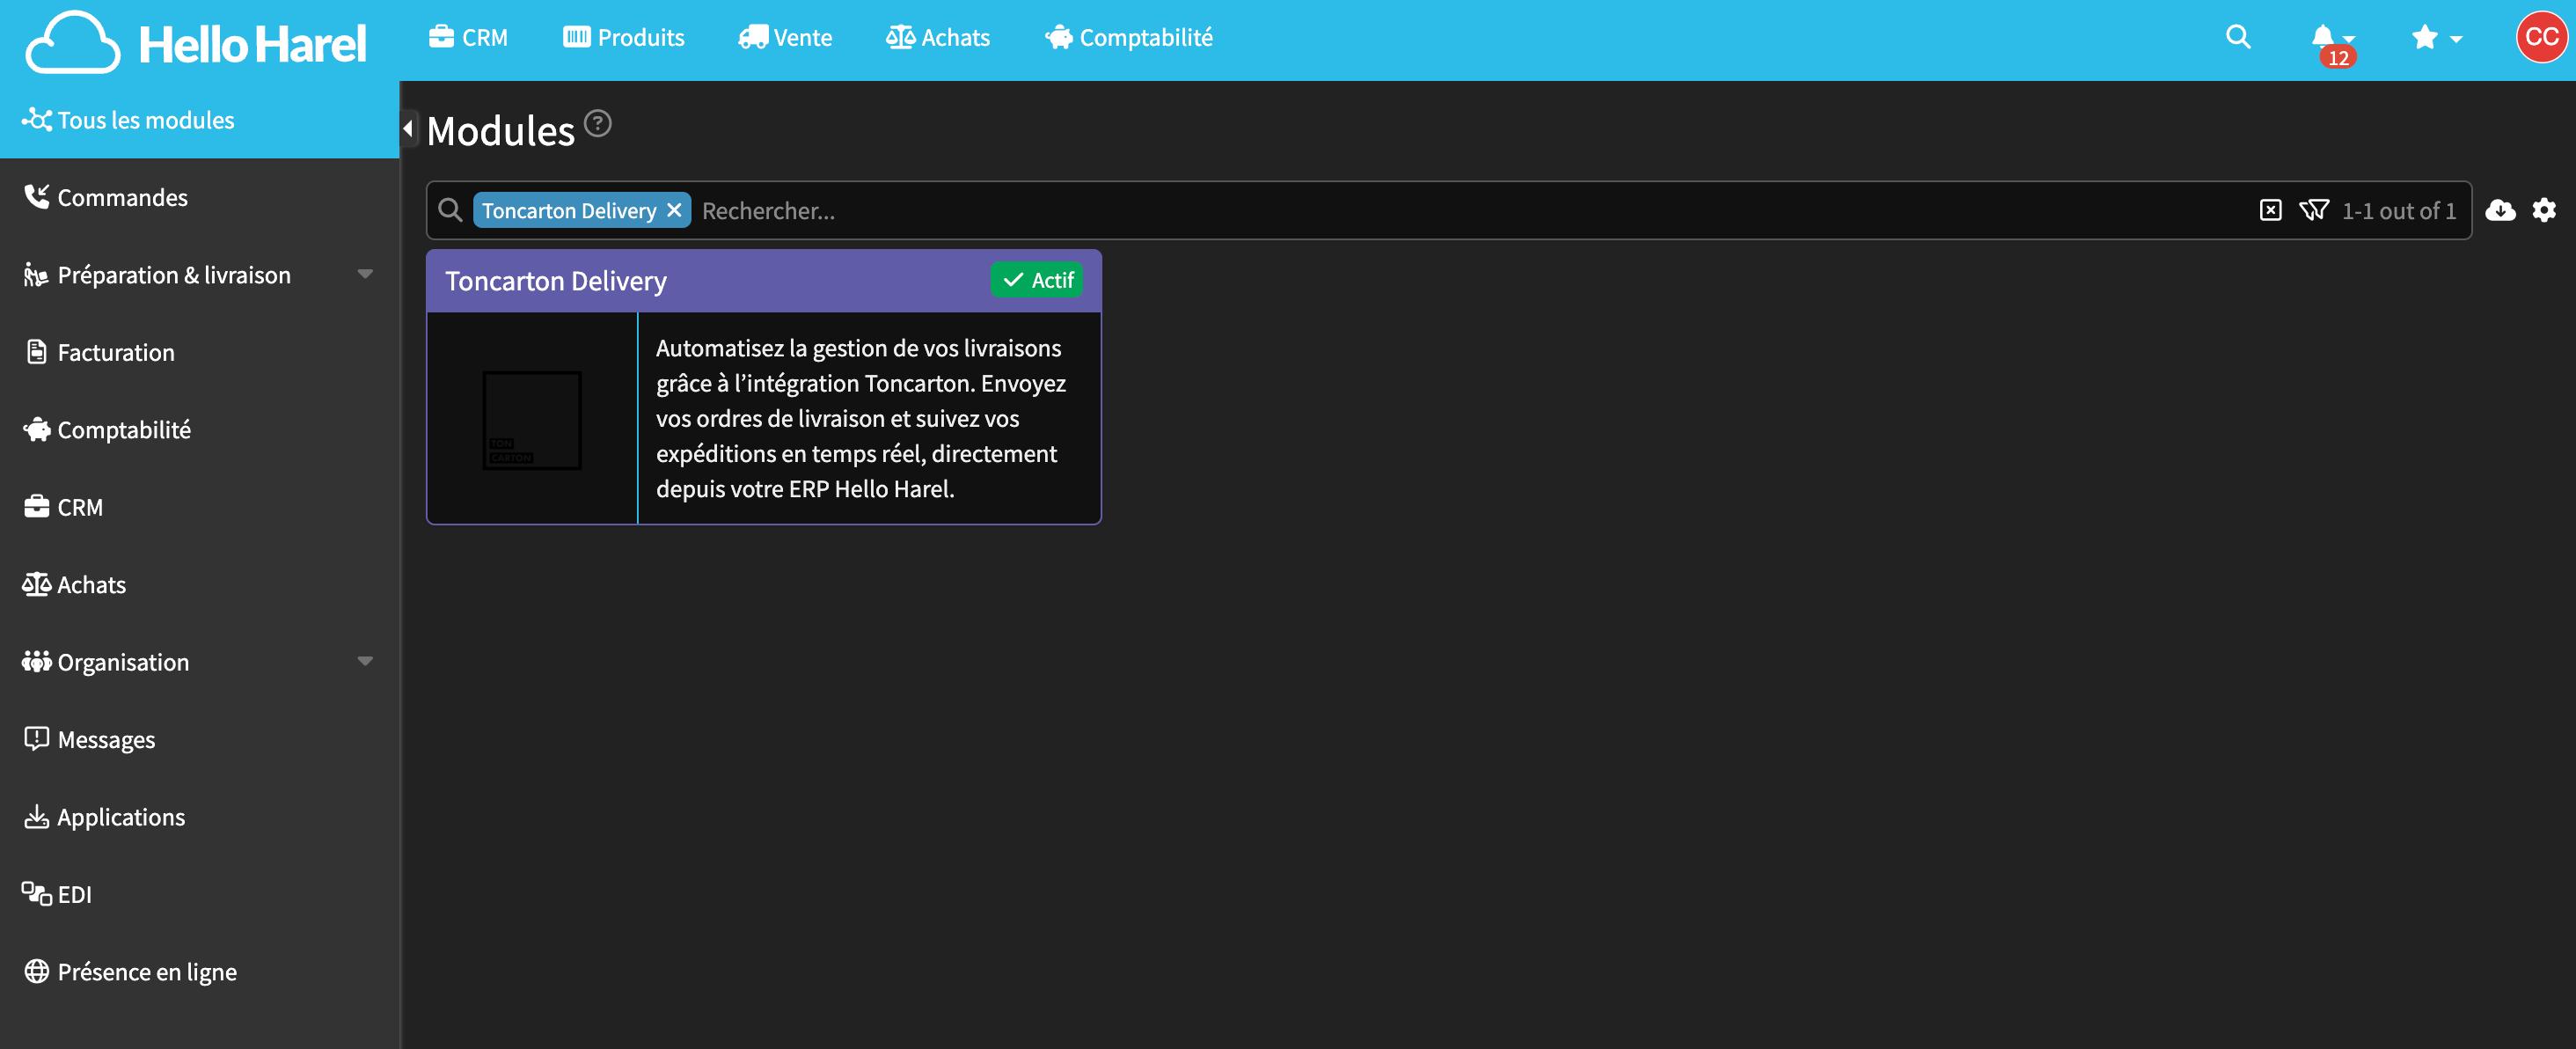The image size is (2576, 1049).
Task: Open the global search magnifier icon
Action: point(2238,38)
